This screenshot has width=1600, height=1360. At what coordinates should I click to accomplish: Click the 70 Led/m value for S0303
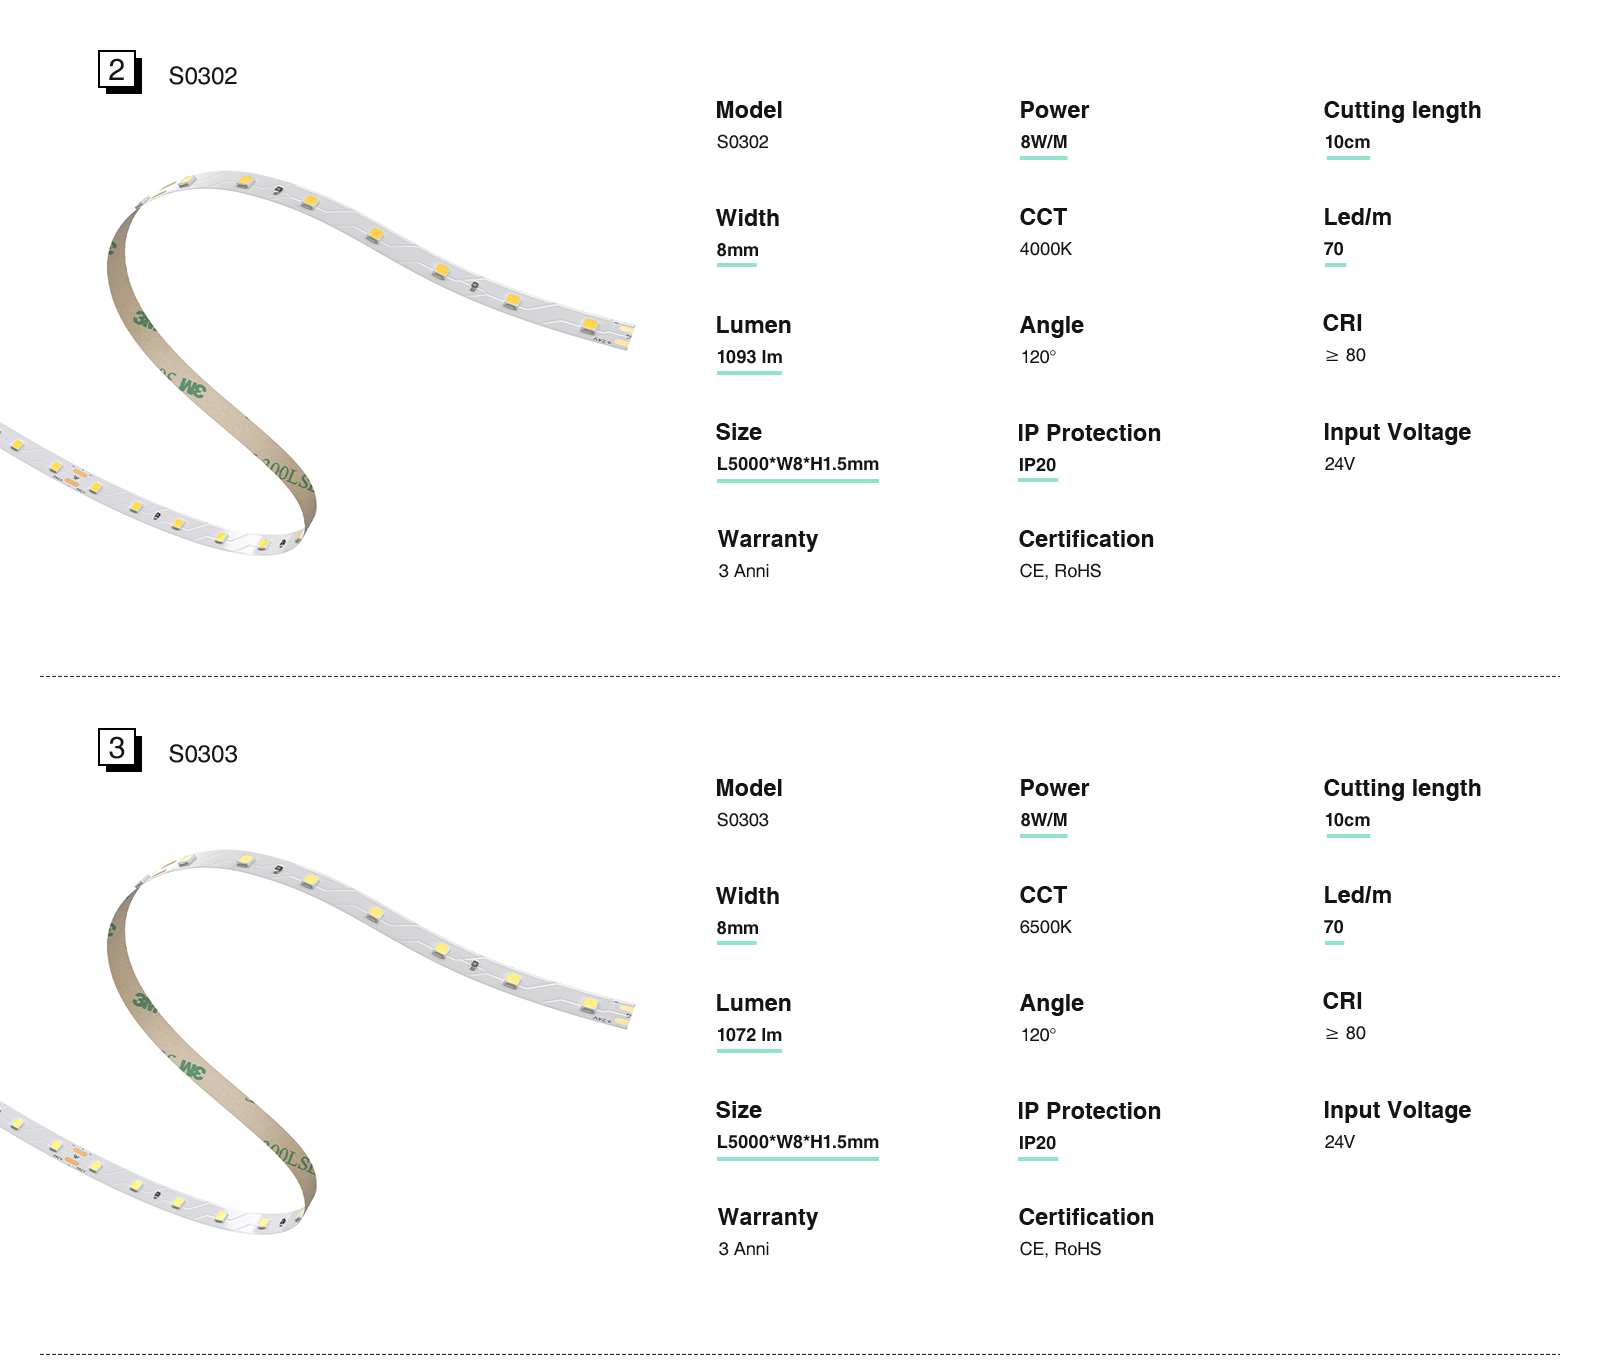1333,927
